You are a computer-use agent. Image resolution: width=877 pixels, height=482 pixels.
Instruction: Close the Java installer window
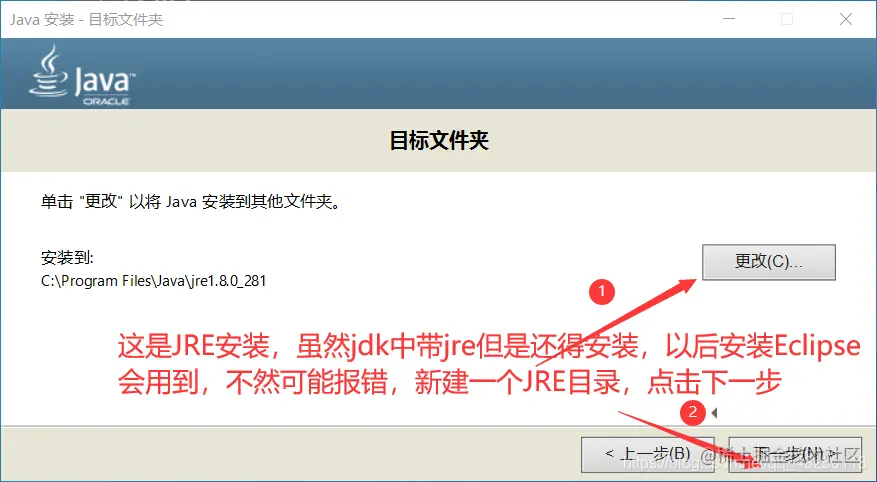pyautogui.click(x=846, y=19)
